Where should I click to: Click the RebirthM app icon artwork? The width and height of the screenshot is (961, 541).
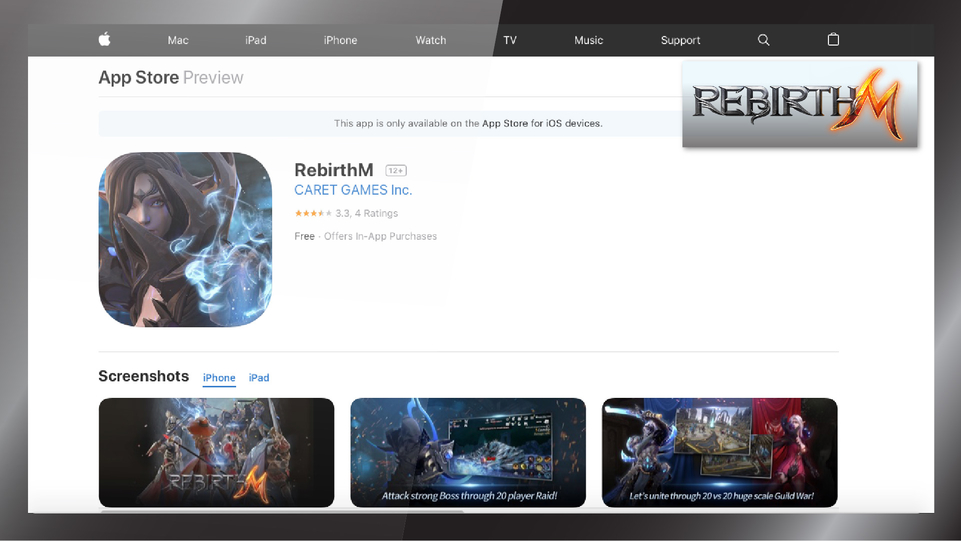pyautogui.click(x=185, y=240)
